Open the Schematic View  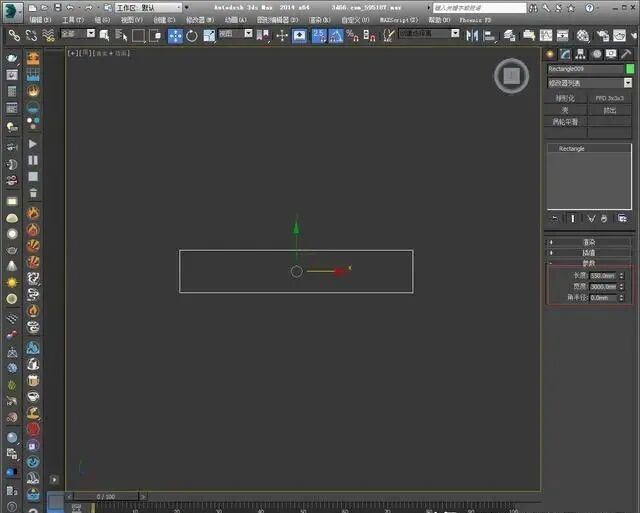coord(562,36)
